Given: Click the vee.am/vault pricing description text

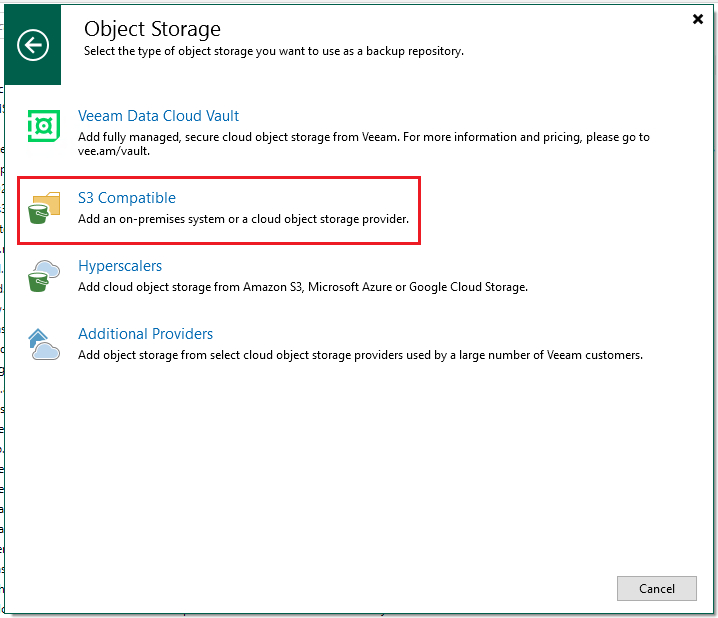Looking at the screenshot, I should [x=364, y=144].
